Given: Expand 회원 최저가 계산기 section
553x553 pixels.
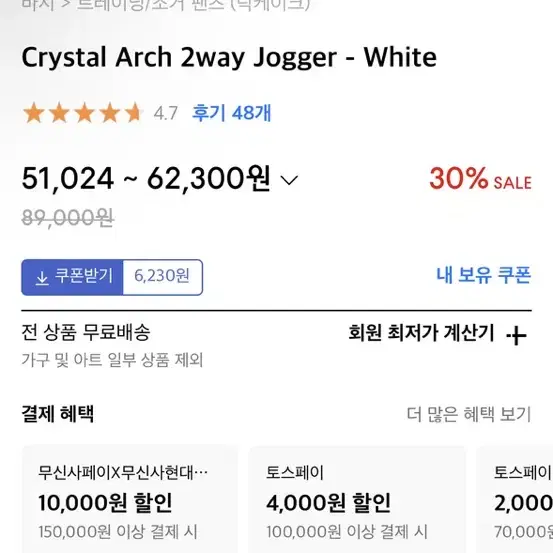Looking at the screenshot, I should tap(437, 333).
